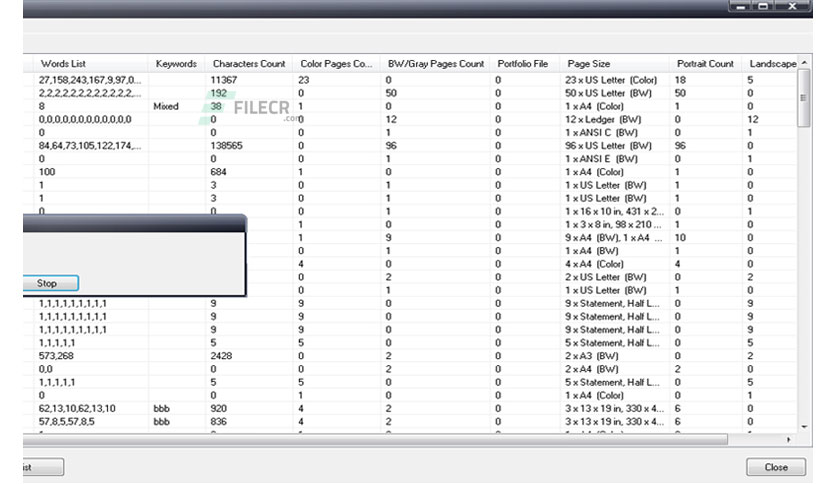The image size is (836, 484).
Task: Select the page size cell '2 x A4 (BW)'
Action: click(x=592, y=369)
